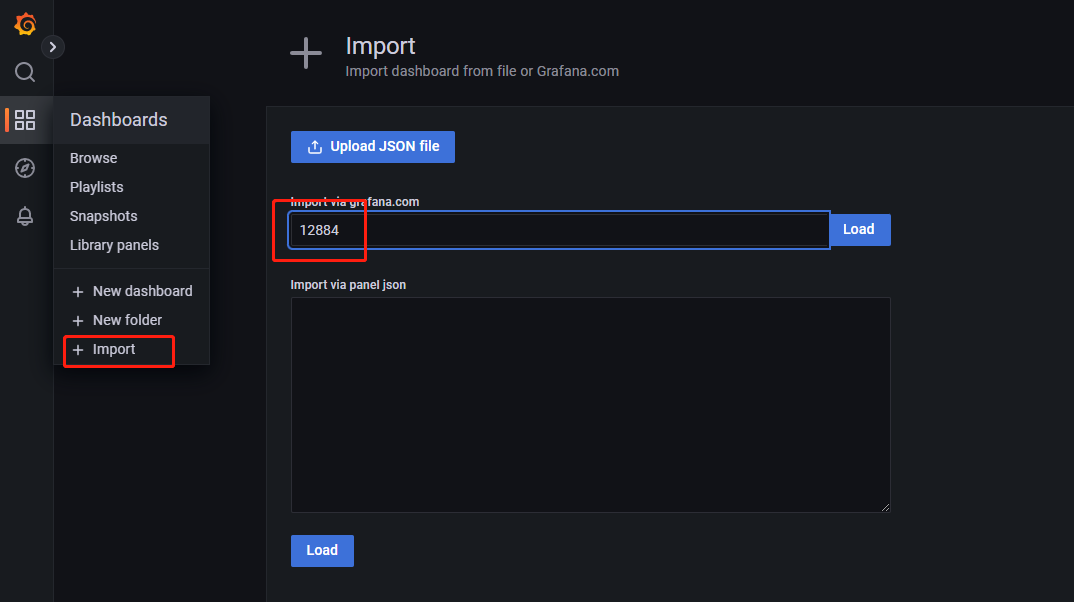Click Load next to the grafana.com ID field
The height and width of the screenshot is (602, 1074).
[x=859, y=230]
